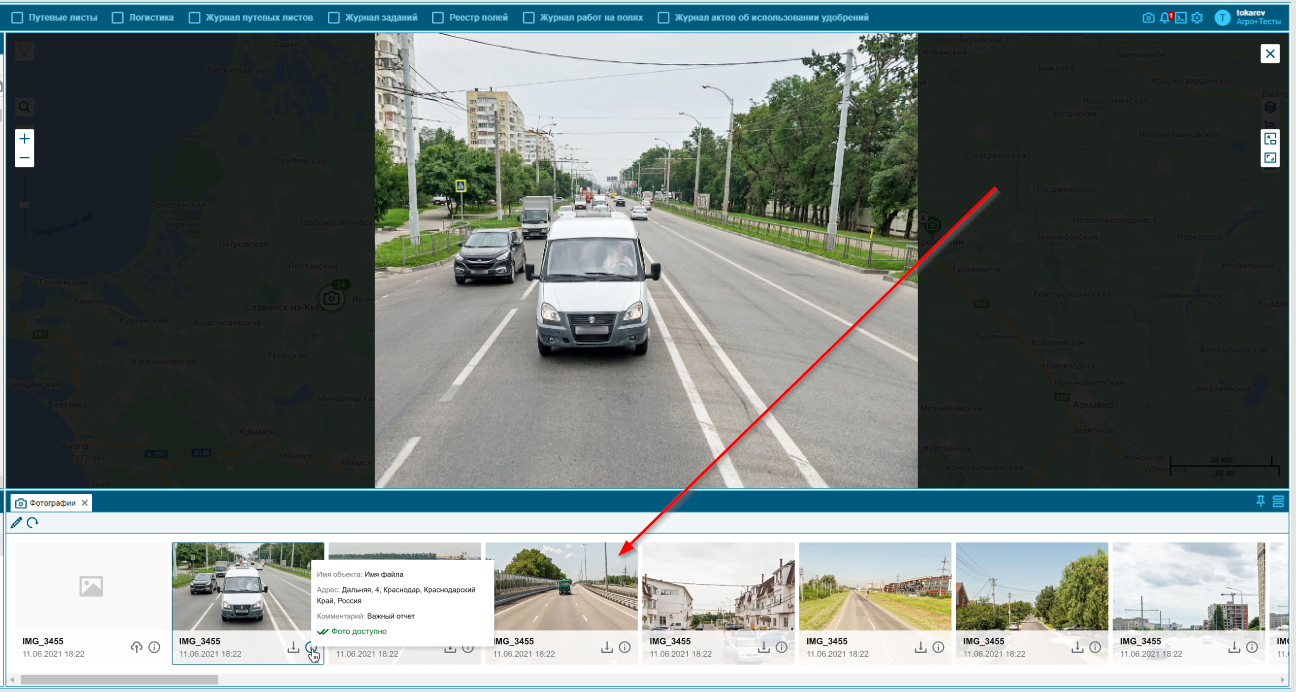This screenshot has width=1296, height=692.
Task: Click 'Имя файла' object name in tooltip
Action: point(384,575)
